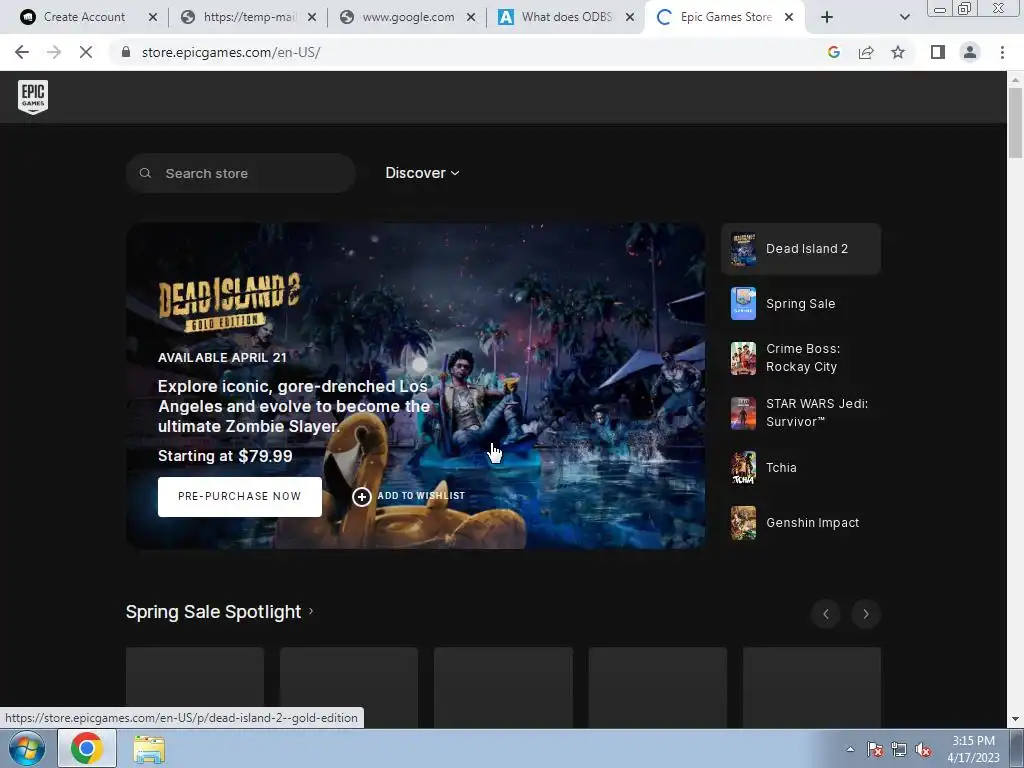The image size is (1024, 768).
Task: Open Chrome three-dot menu
Action: click(1002, 52)
